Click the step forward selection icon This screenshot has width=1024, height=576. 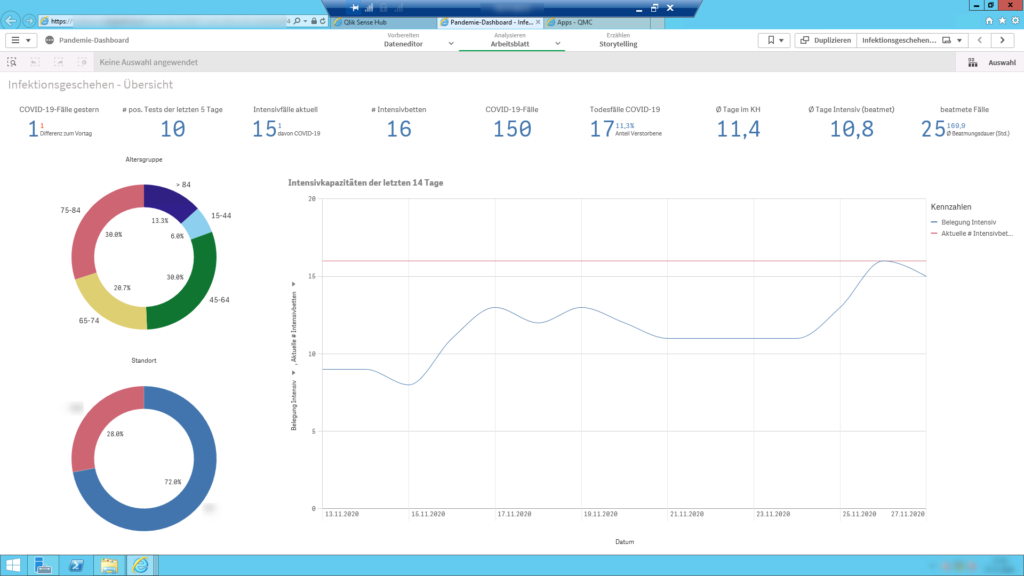(59, 62)
